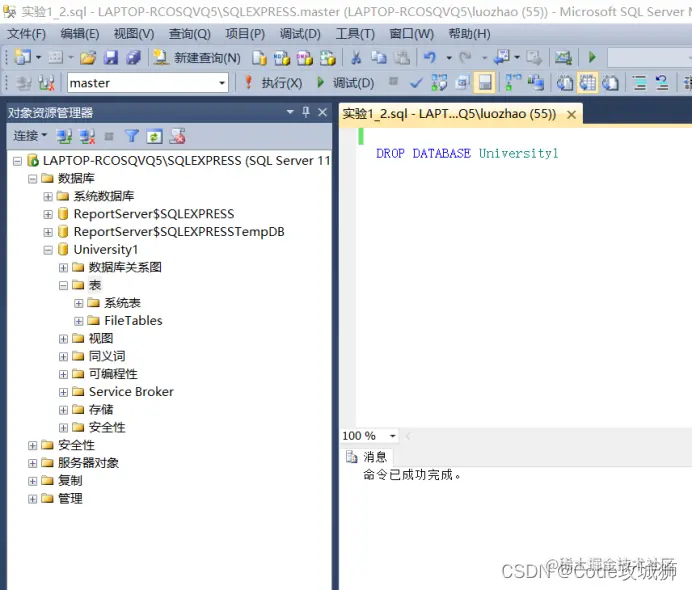This screenshot has height=590, width=692.
Task: Select the 实验1_2.sql query tab
Action: 449,114
